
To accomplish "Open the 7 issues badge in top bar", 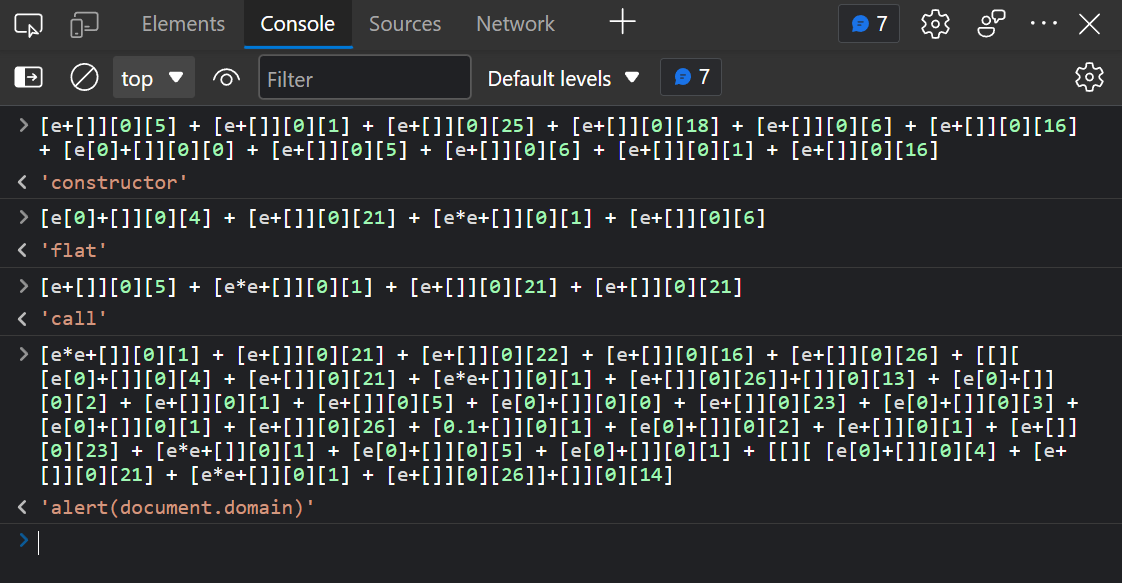I will coord(869,24).
